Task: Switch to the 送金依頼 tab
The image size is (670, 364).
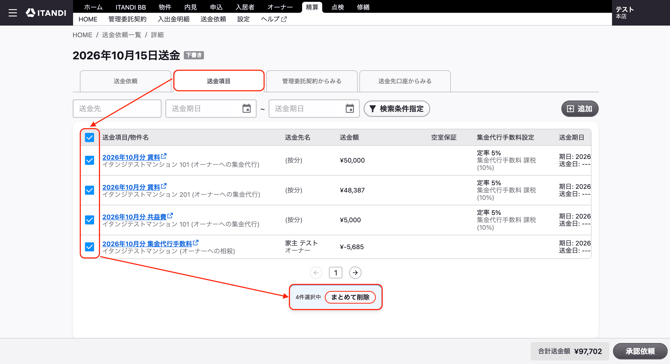Action: point(125,81)
